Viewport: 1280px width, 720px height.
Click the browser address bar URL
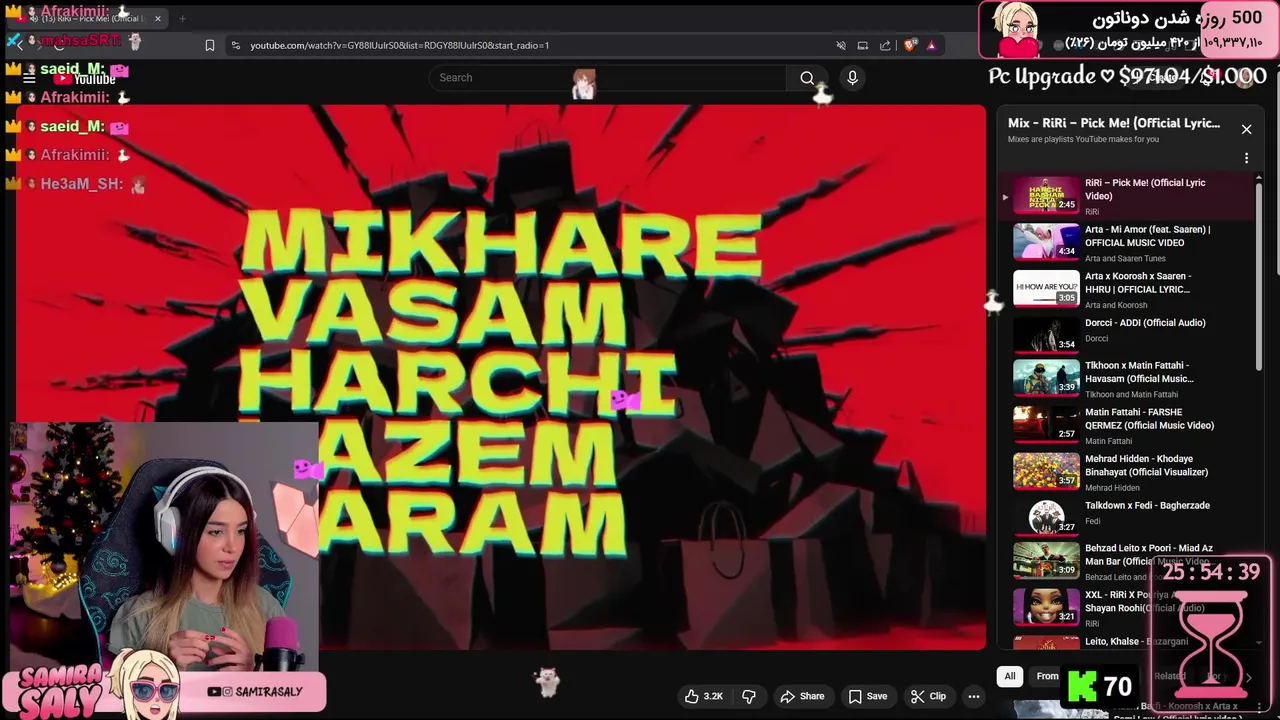pos(400,45)
